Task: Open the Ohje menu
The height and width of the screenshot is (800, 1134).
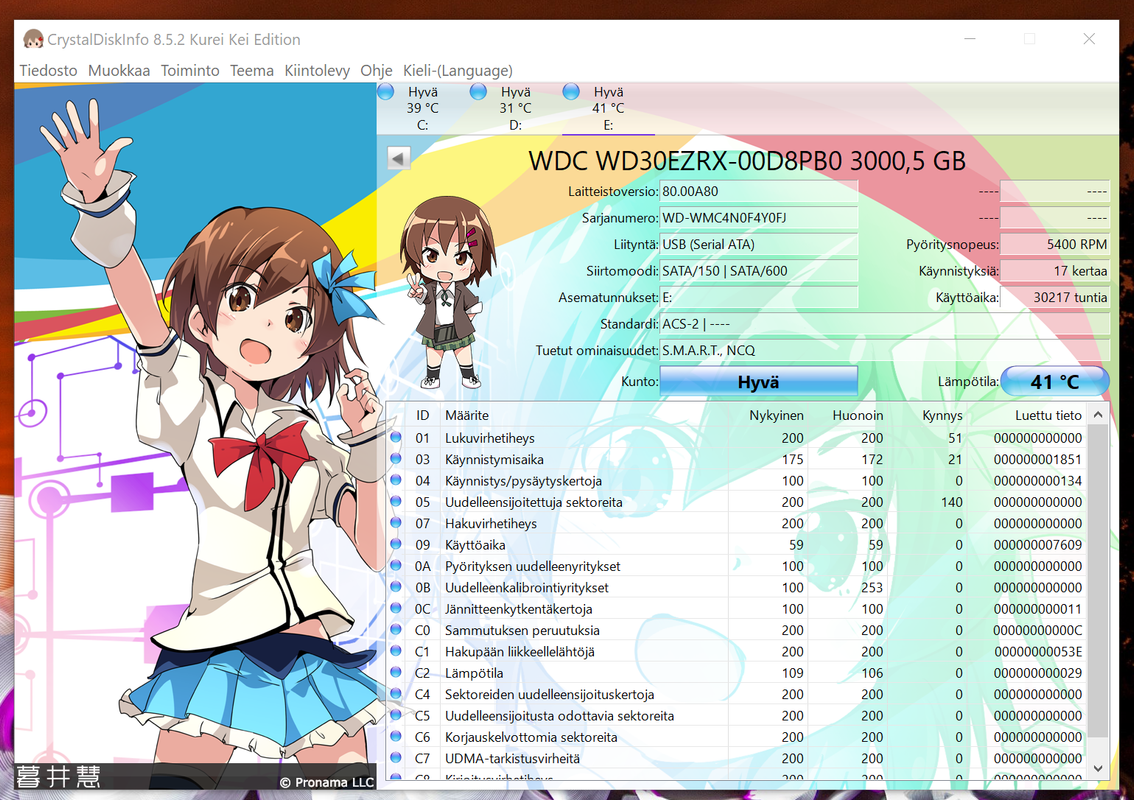Action: click(x=376, y=70)
